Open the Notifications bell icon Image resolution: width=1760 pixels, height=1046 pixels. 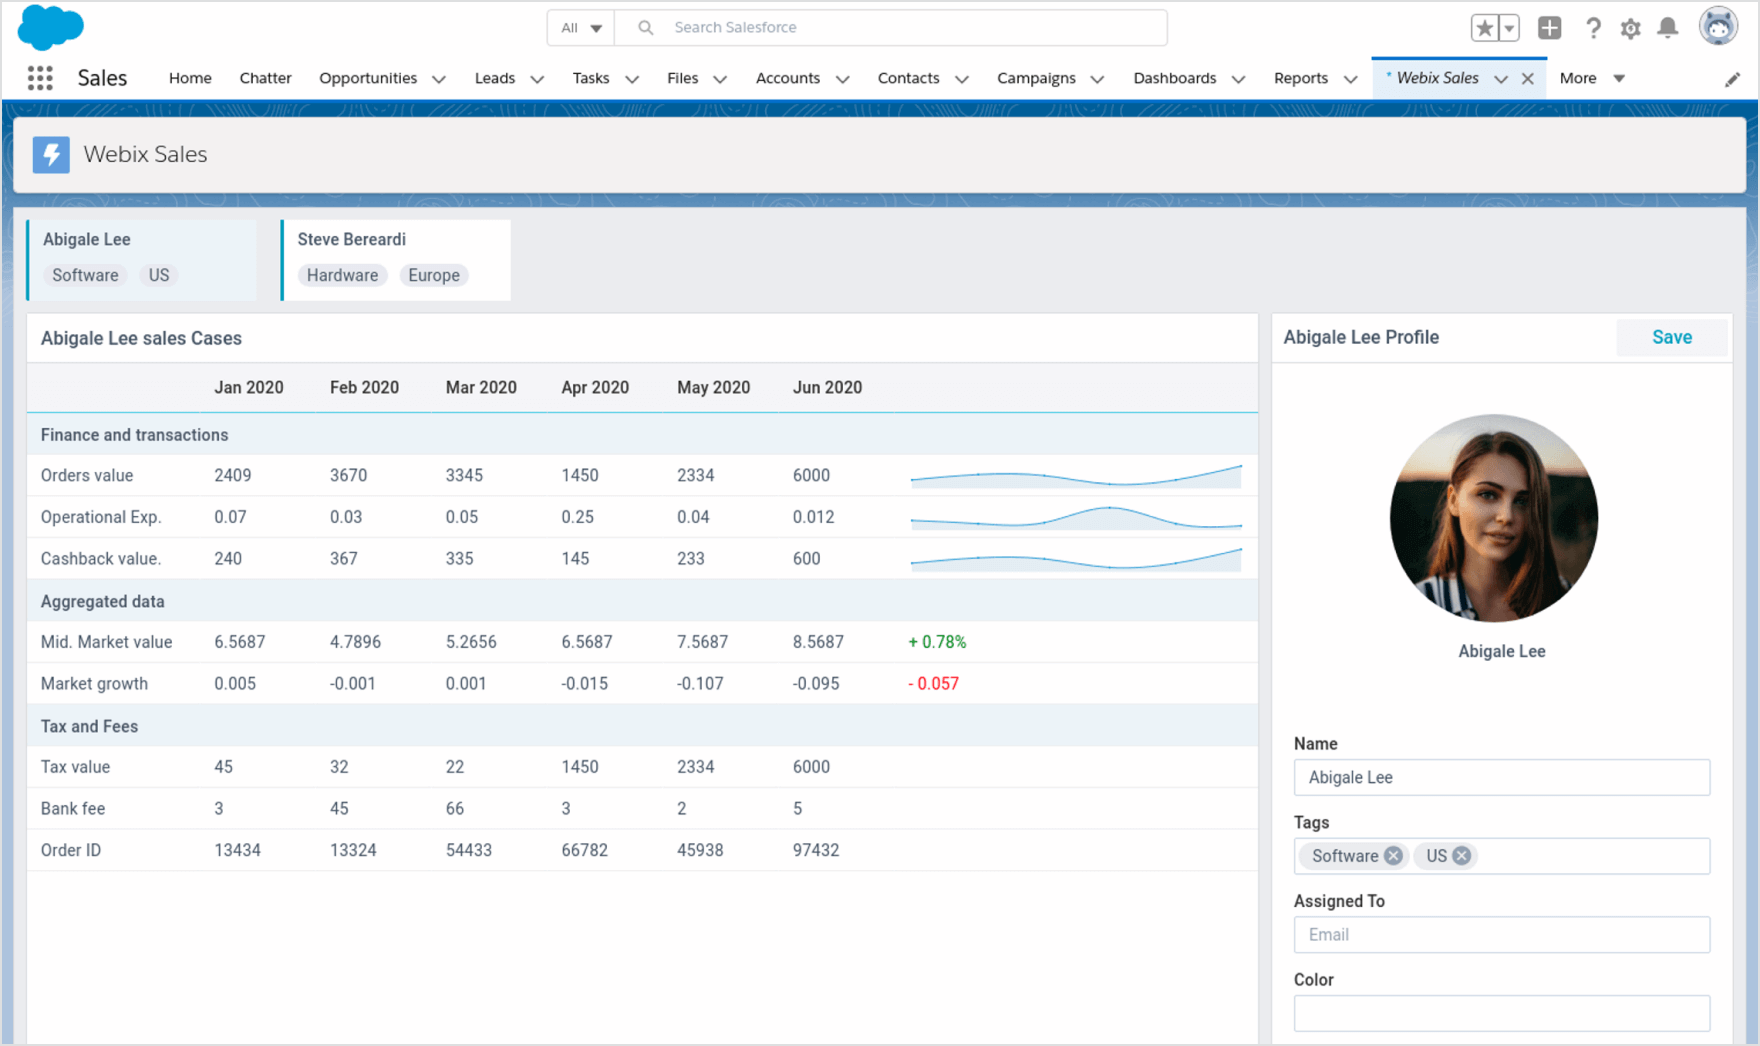click(1668, 28)
